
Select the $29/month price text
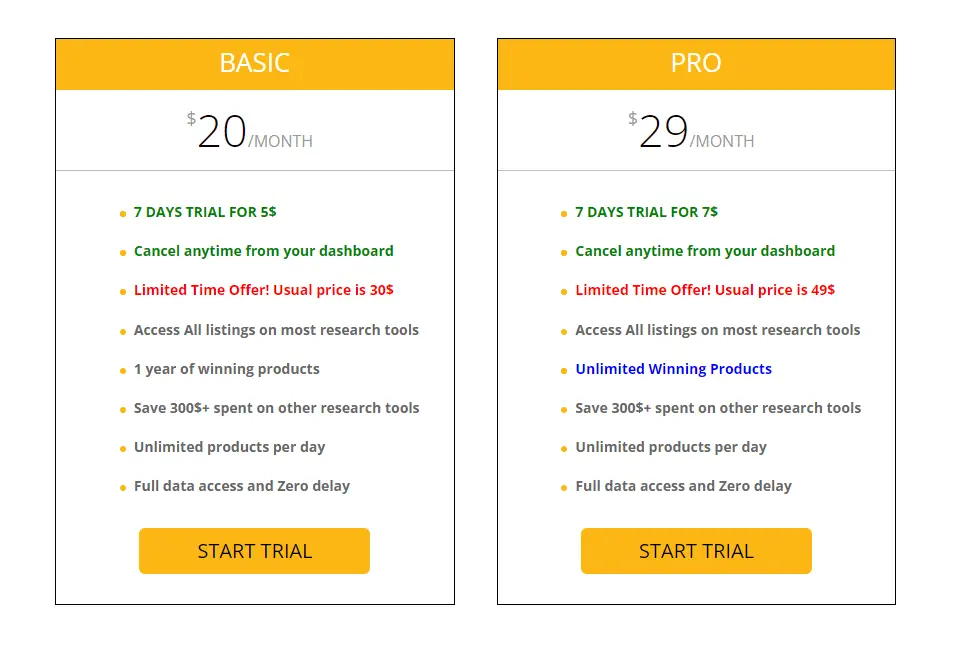click(x=691, y=131)
